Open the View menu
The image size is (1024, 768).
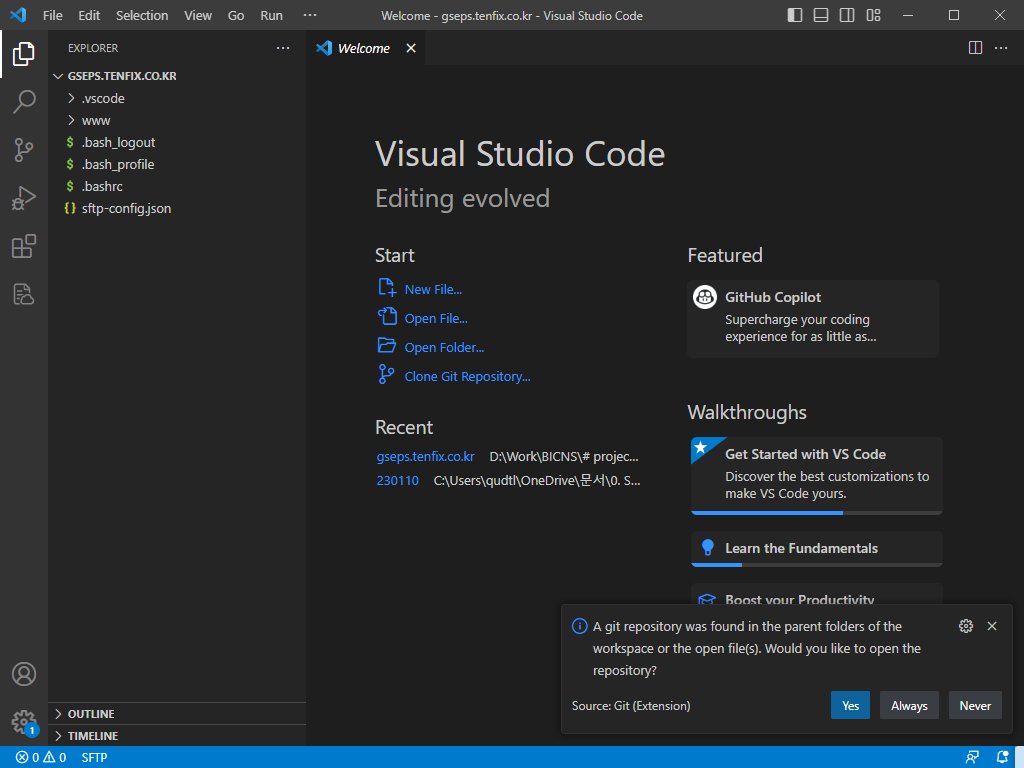click(x=197, y=15)
